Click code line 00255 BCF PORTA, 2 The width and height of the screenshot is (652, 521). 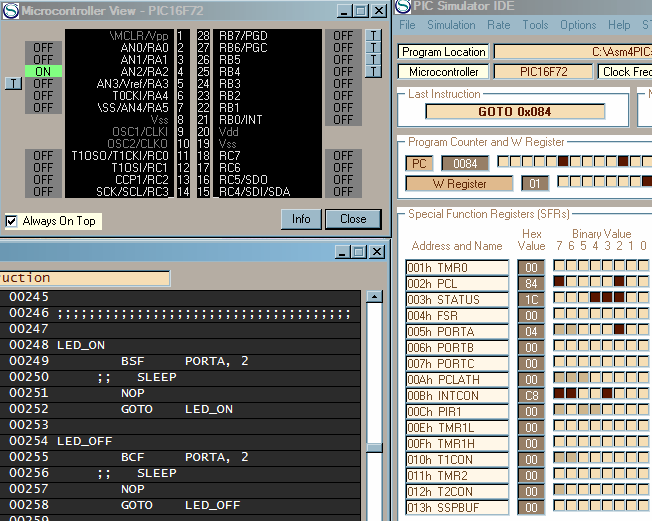[x=180, y=457]
